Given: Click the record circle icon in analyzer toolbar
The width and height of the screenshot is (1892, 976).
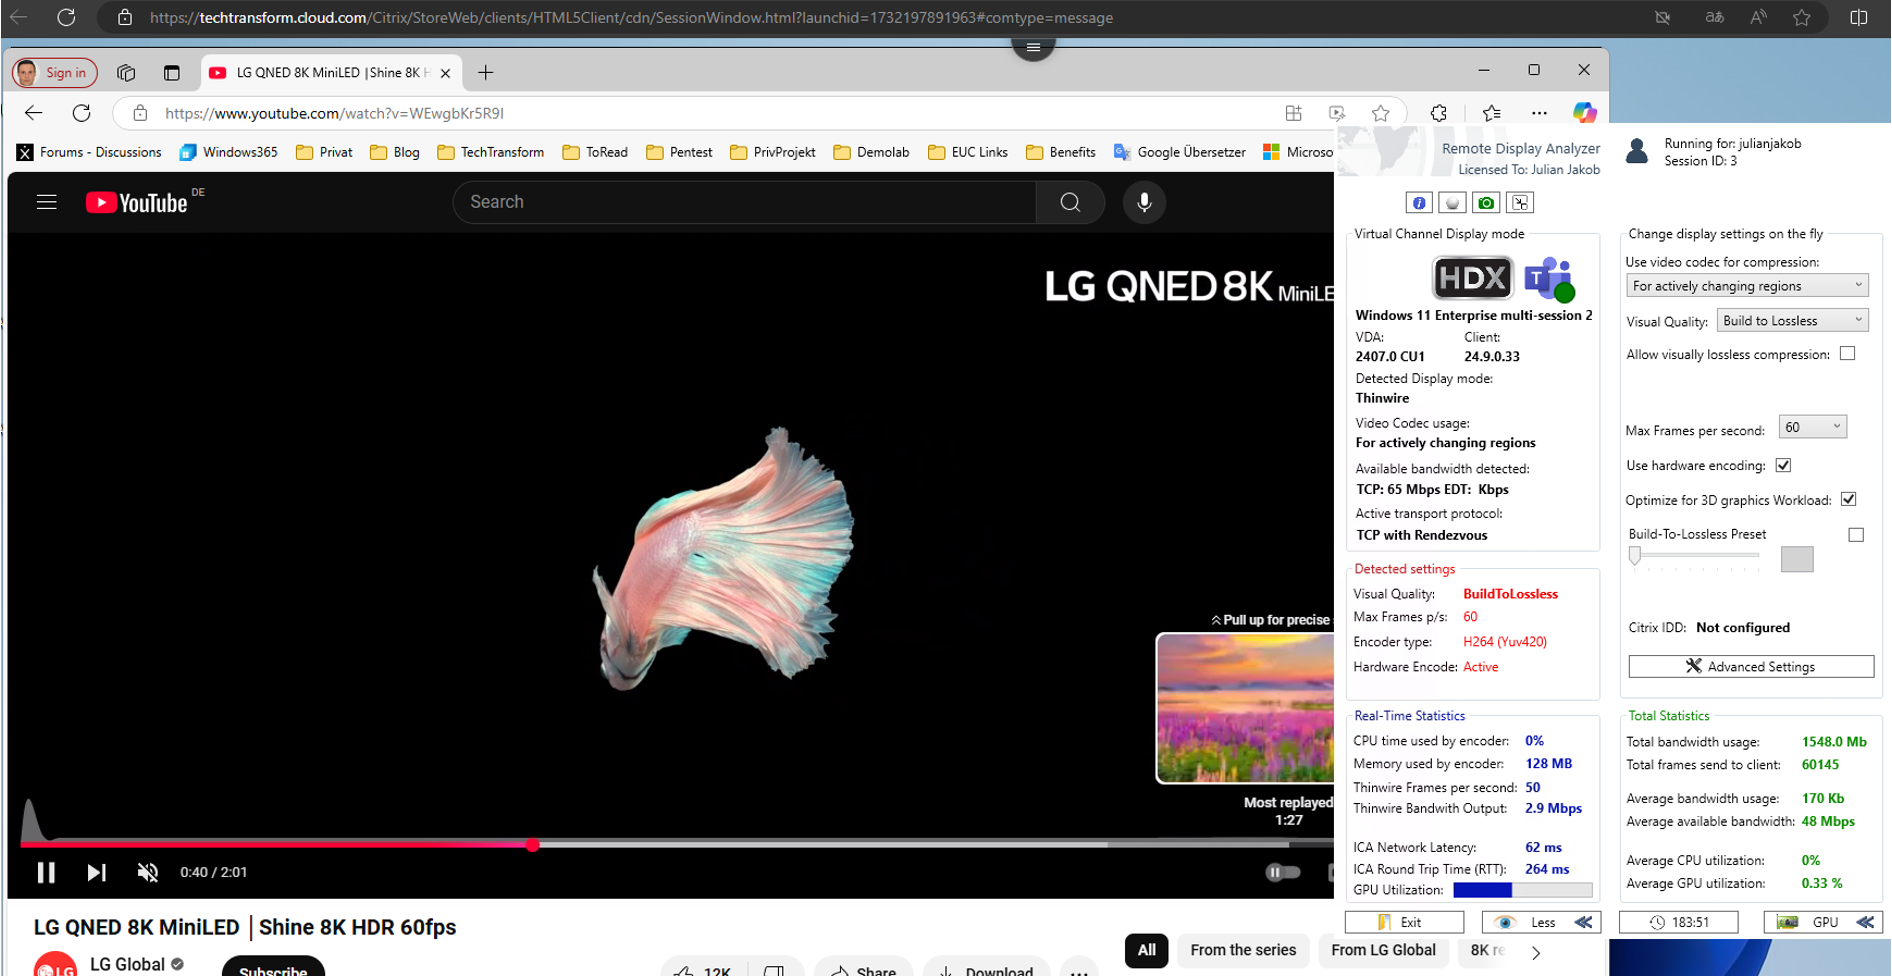Looking at the screenshot, I should [x=1452, y=203].
